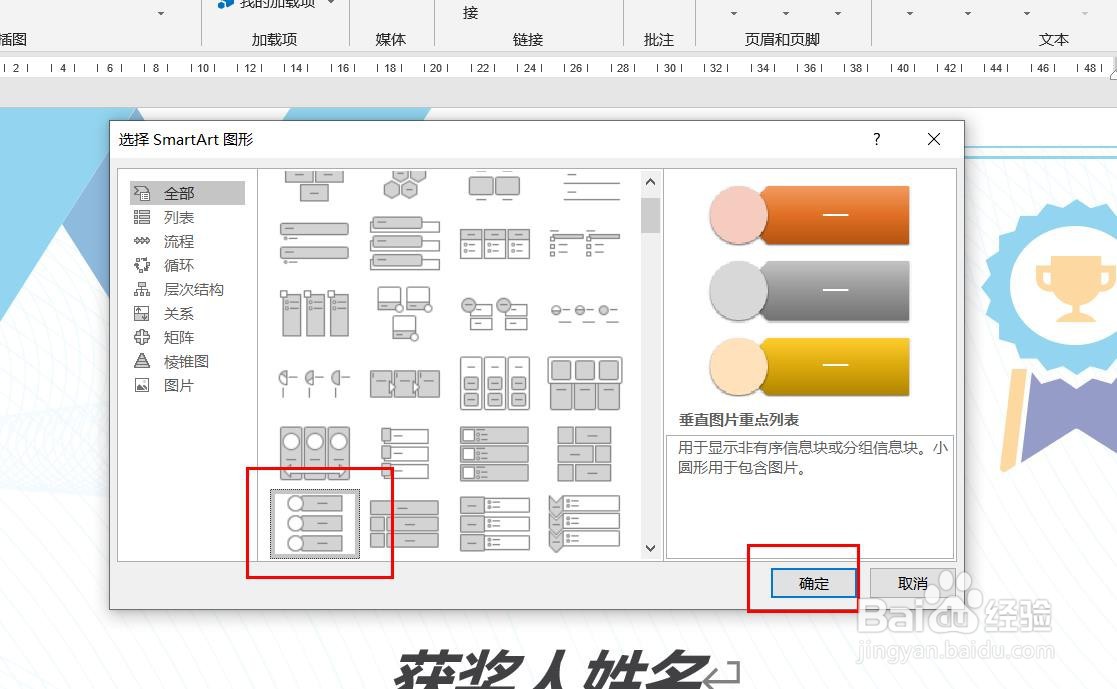The height and width of the screenshot is (689, 1117).
Task: Pick the white bars with small gray tabs layout
Action: click(x=405, y=453)
